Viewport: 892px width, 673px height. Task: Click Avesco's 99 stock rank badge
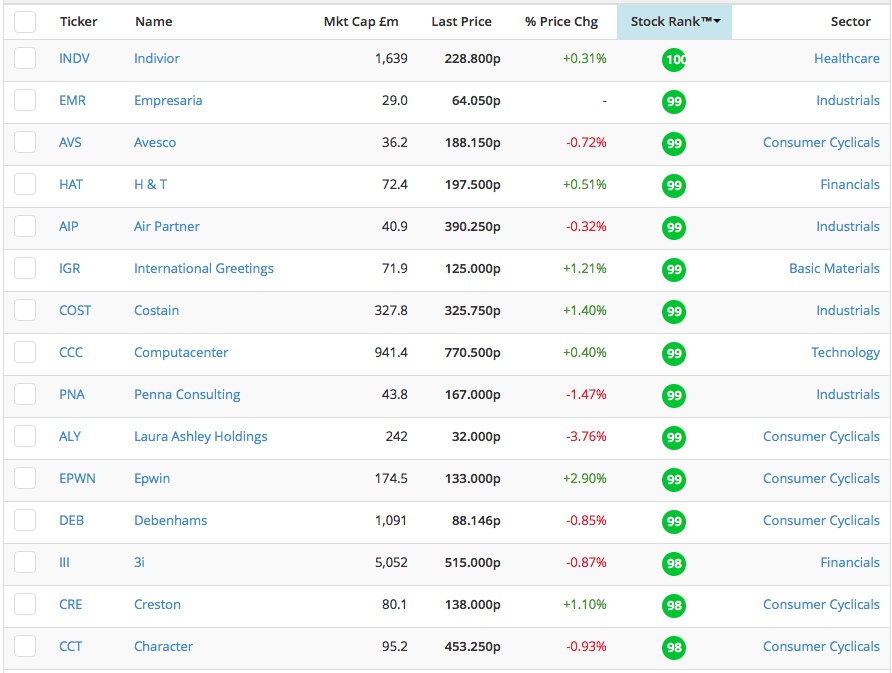[674, 144]
